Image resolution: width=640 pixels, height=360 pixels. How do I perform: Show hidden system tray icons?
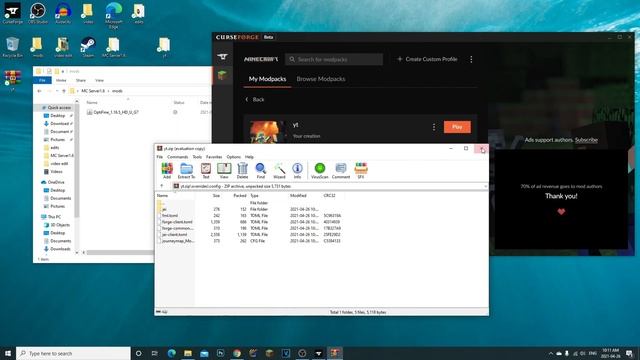coord(550,353)
